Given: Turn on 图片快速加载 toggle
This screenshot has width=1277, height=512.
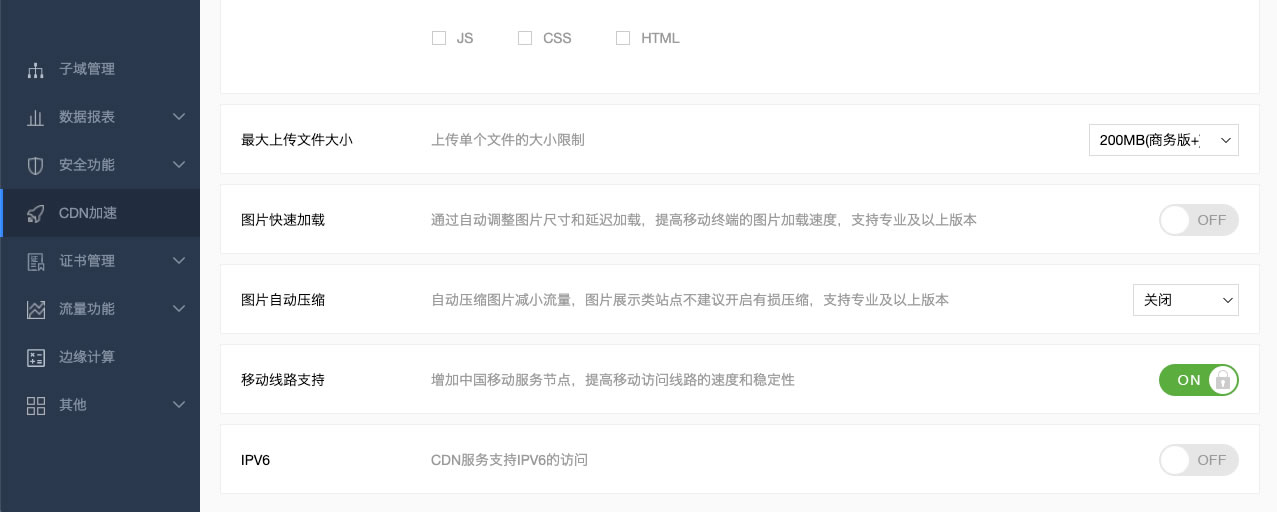Looking at the screenshot, I should coord(1198,220).
